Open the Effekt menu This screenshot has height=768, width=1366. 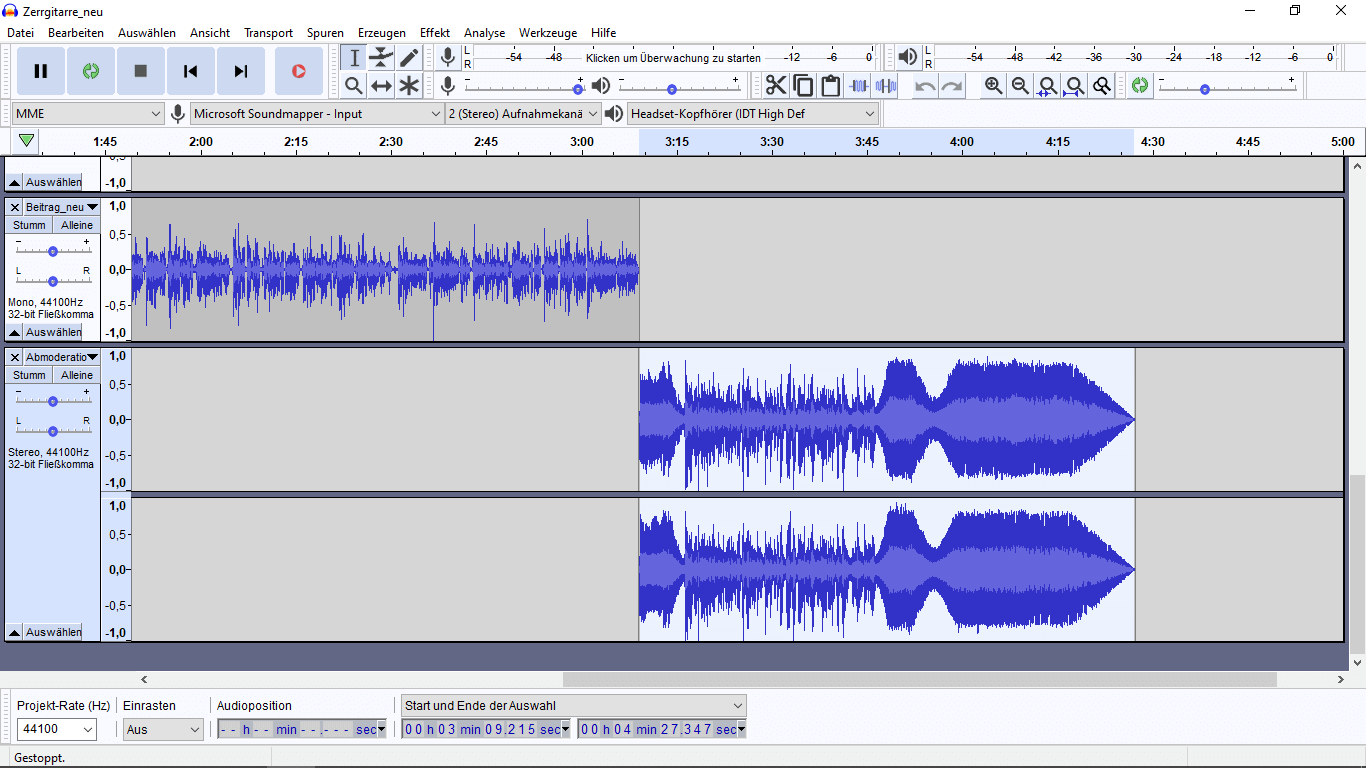coord(435,33)
